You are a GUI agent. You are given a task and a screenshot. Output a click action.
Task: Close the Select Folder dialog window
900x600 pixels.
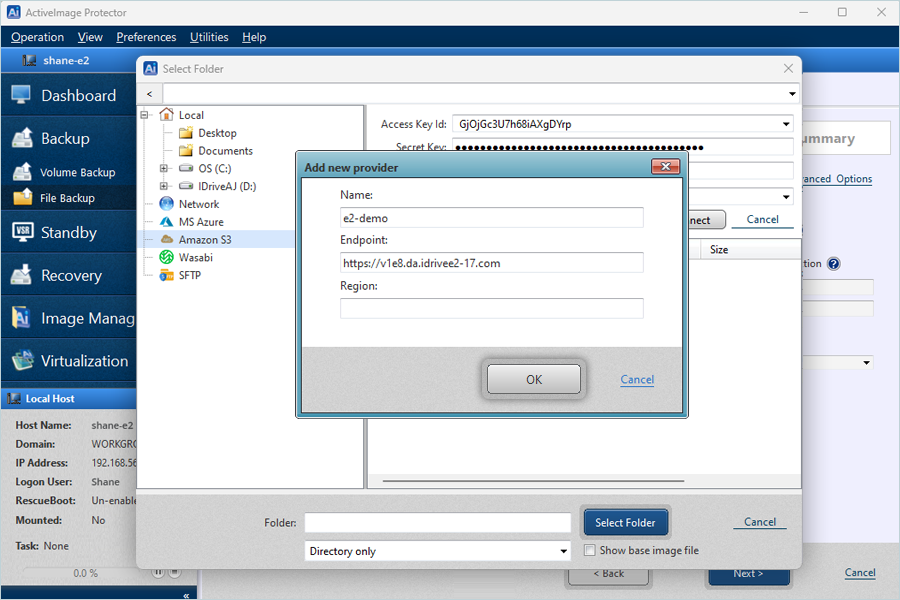(788, 68)
